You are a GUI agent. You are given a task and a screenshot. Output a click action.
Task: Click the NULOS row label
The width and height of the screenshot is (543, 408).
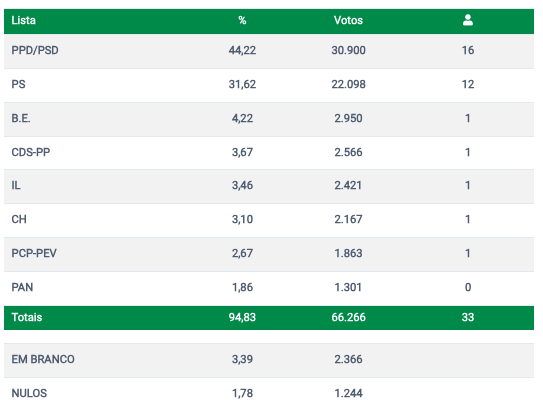coord(29,393)
